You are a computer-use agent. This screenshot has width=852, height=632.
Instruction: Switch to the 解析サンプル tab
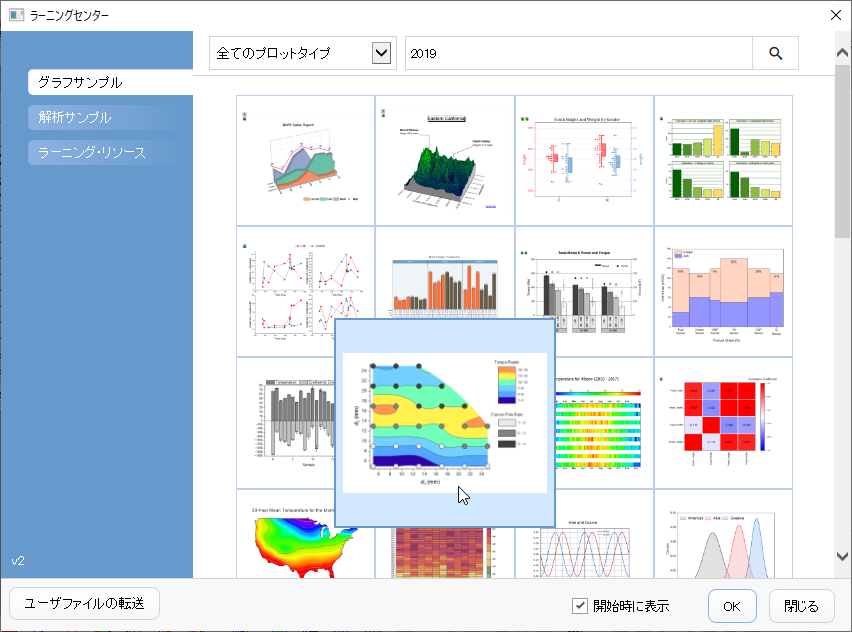click(110, 117)
